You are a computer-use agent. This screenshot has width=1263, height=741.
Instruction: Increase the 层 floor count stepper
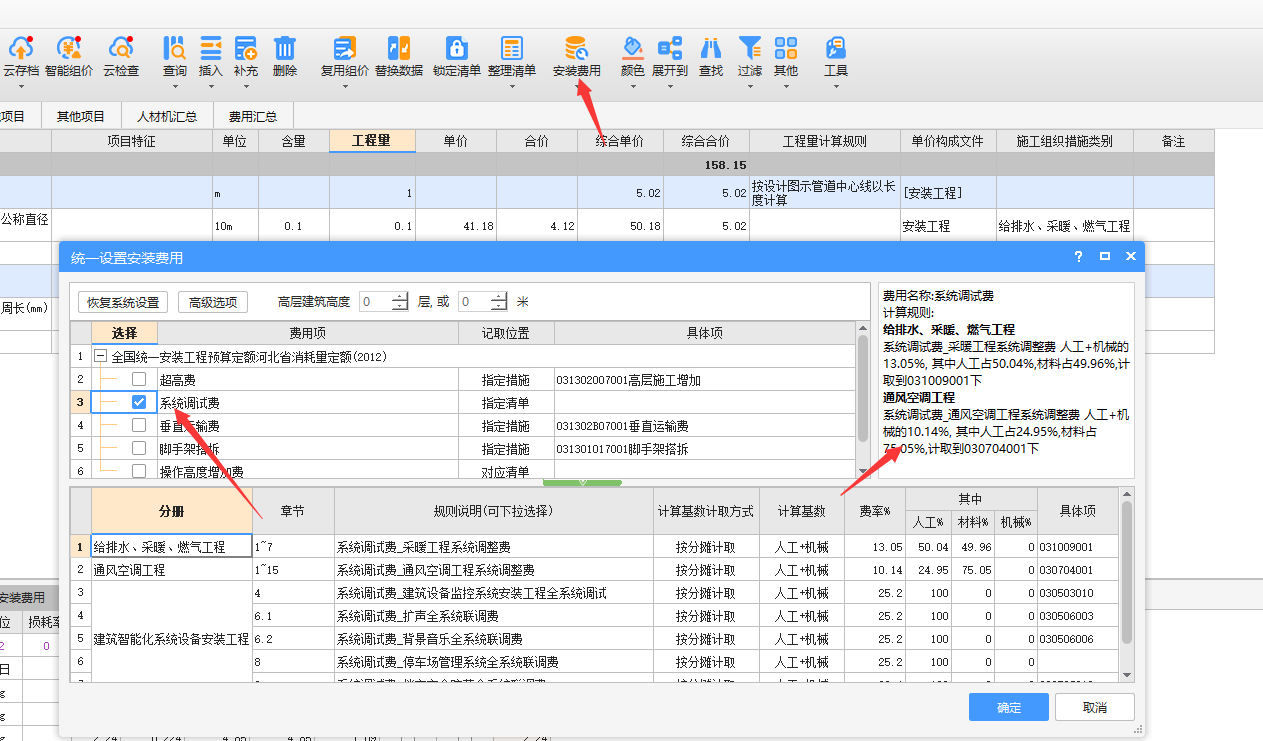pos(400,297)
